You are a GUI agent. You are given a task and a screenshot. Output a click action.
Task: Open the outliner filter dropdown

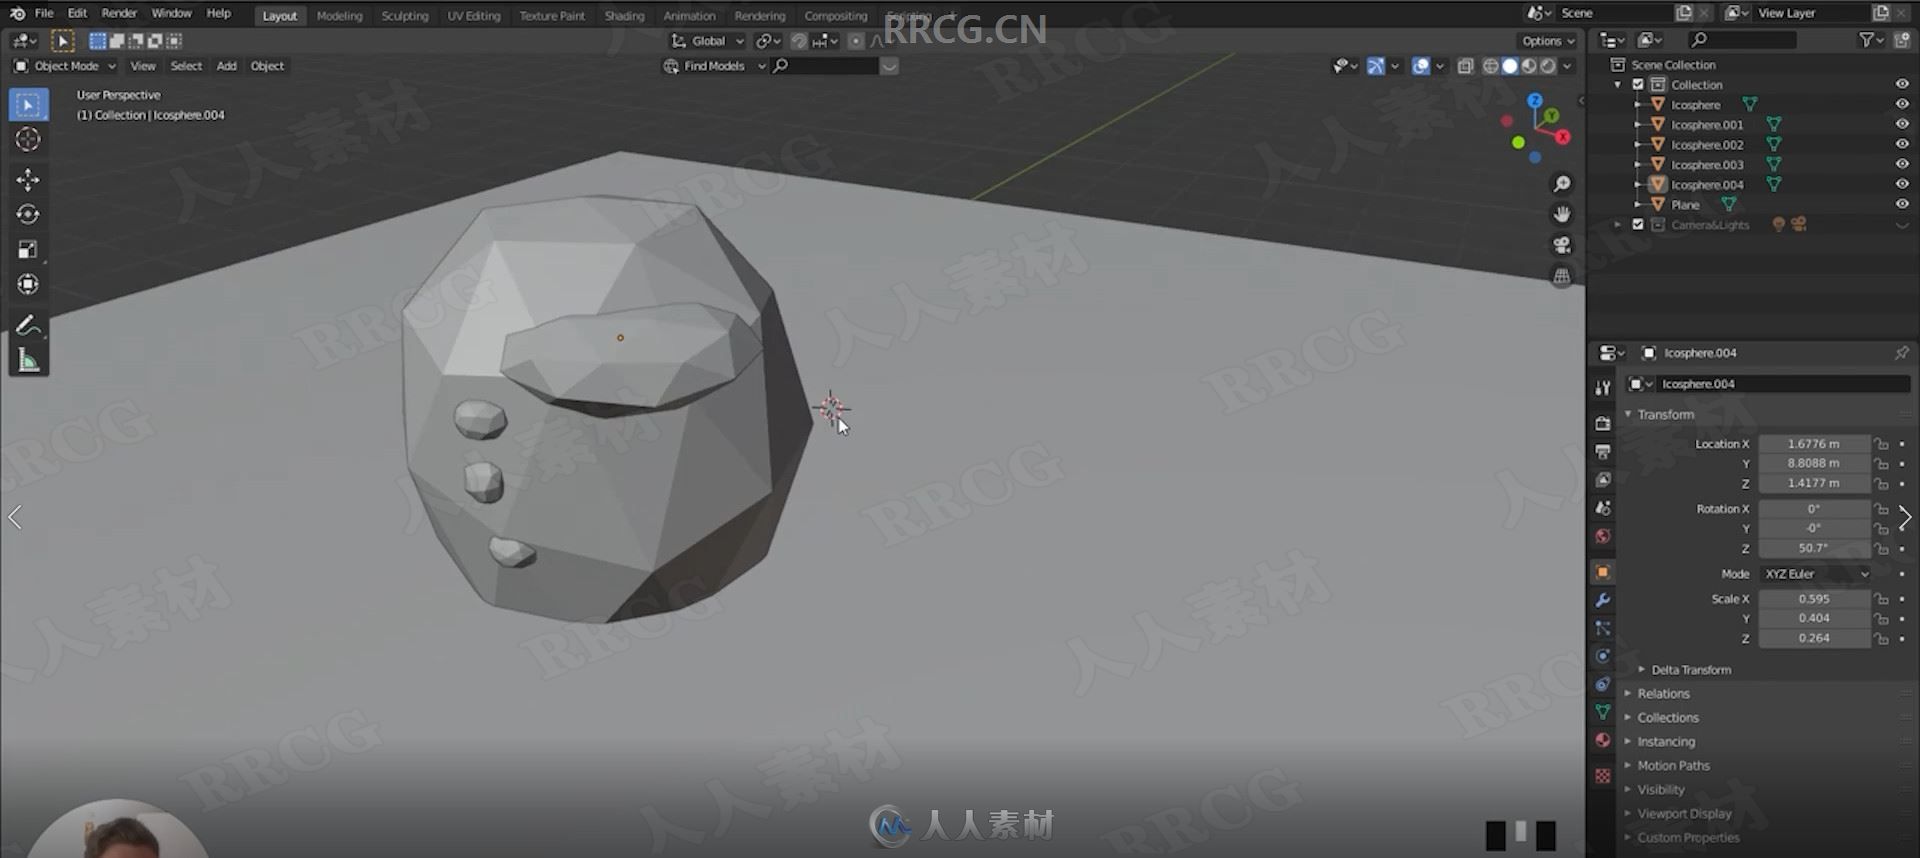click(x=1870, y=40)
